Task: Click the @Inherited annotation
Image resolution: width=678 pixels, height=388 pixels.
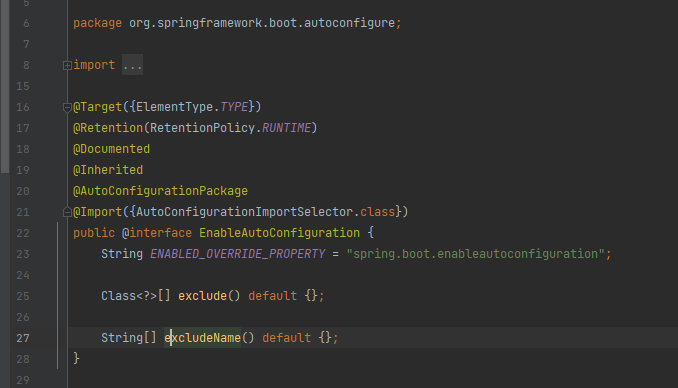Action: [108, 170]
